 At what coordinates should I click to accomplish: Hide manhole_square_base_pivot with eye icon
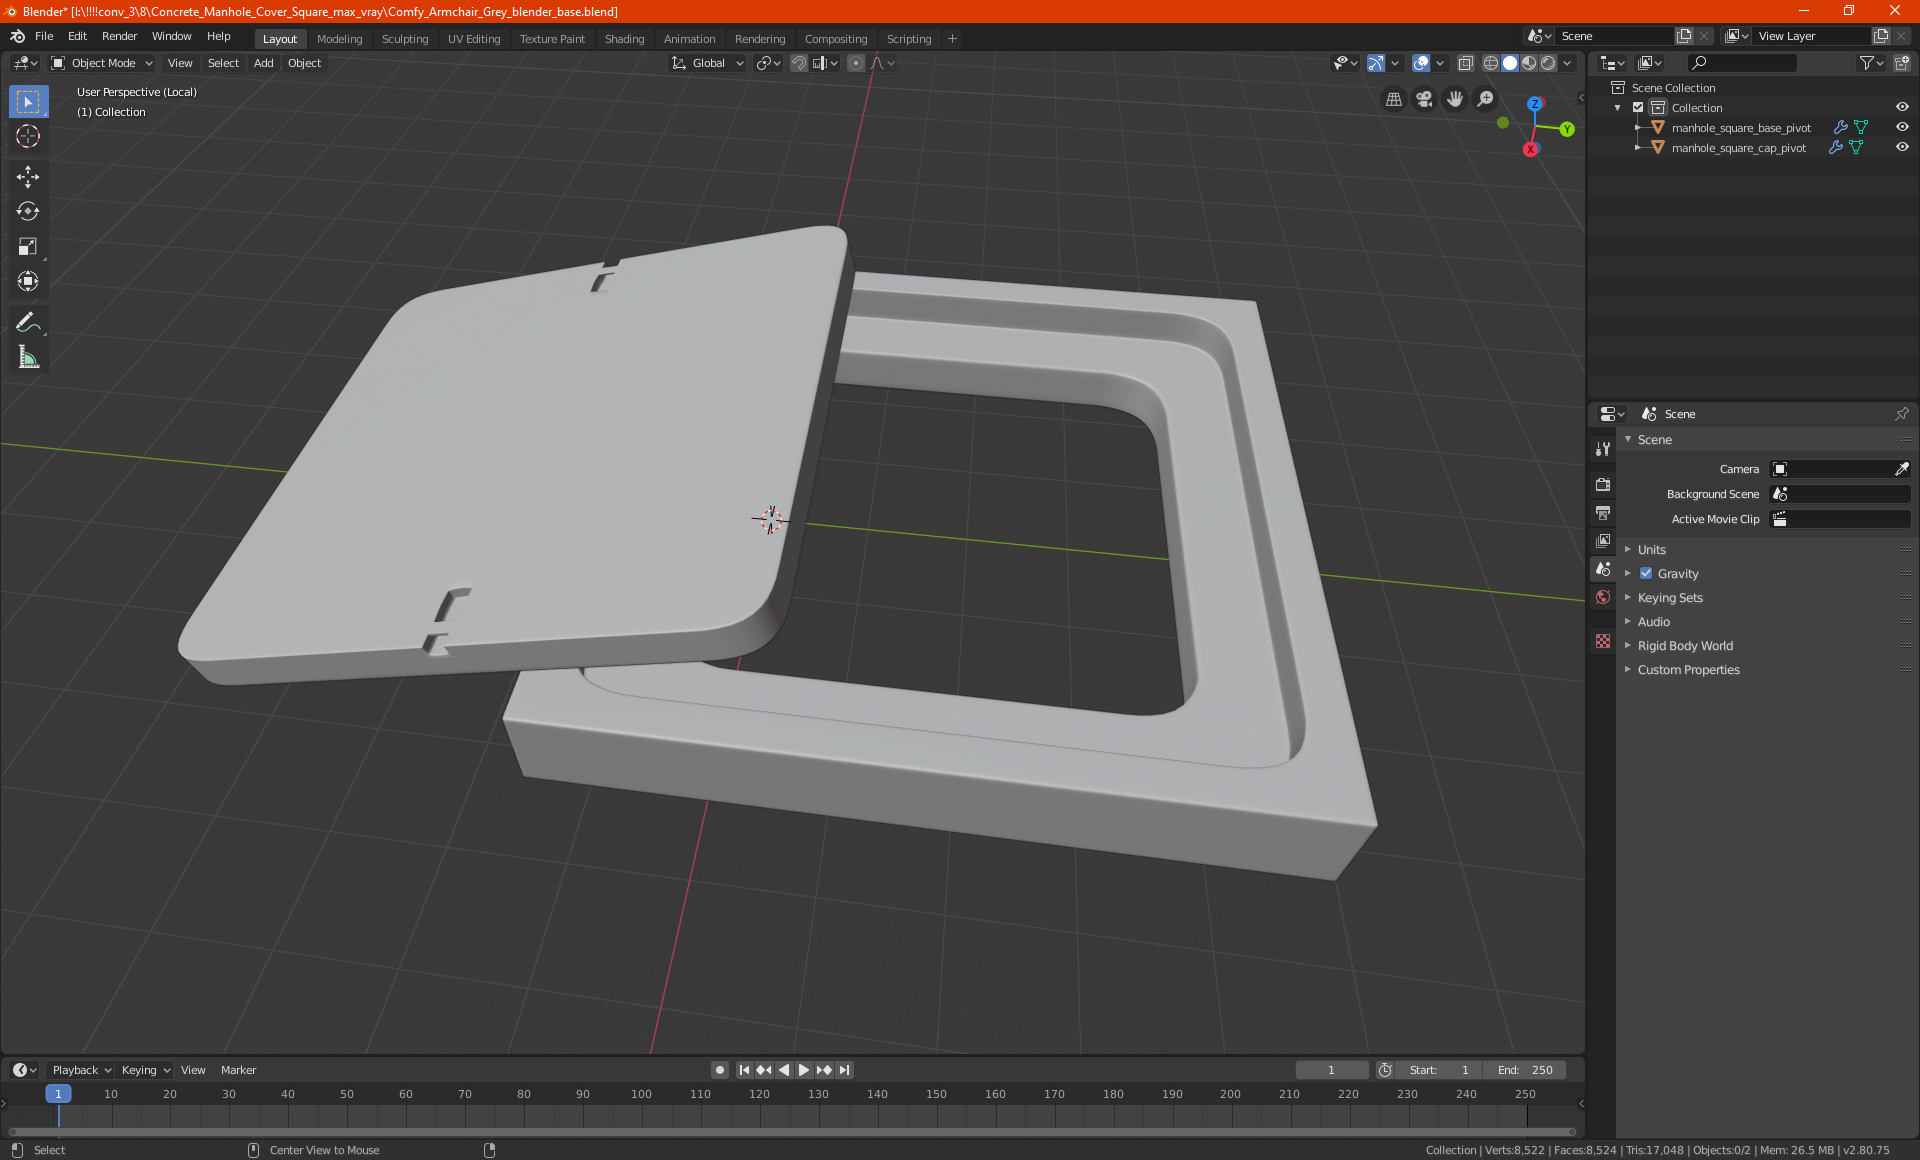tap(1902, 127)
